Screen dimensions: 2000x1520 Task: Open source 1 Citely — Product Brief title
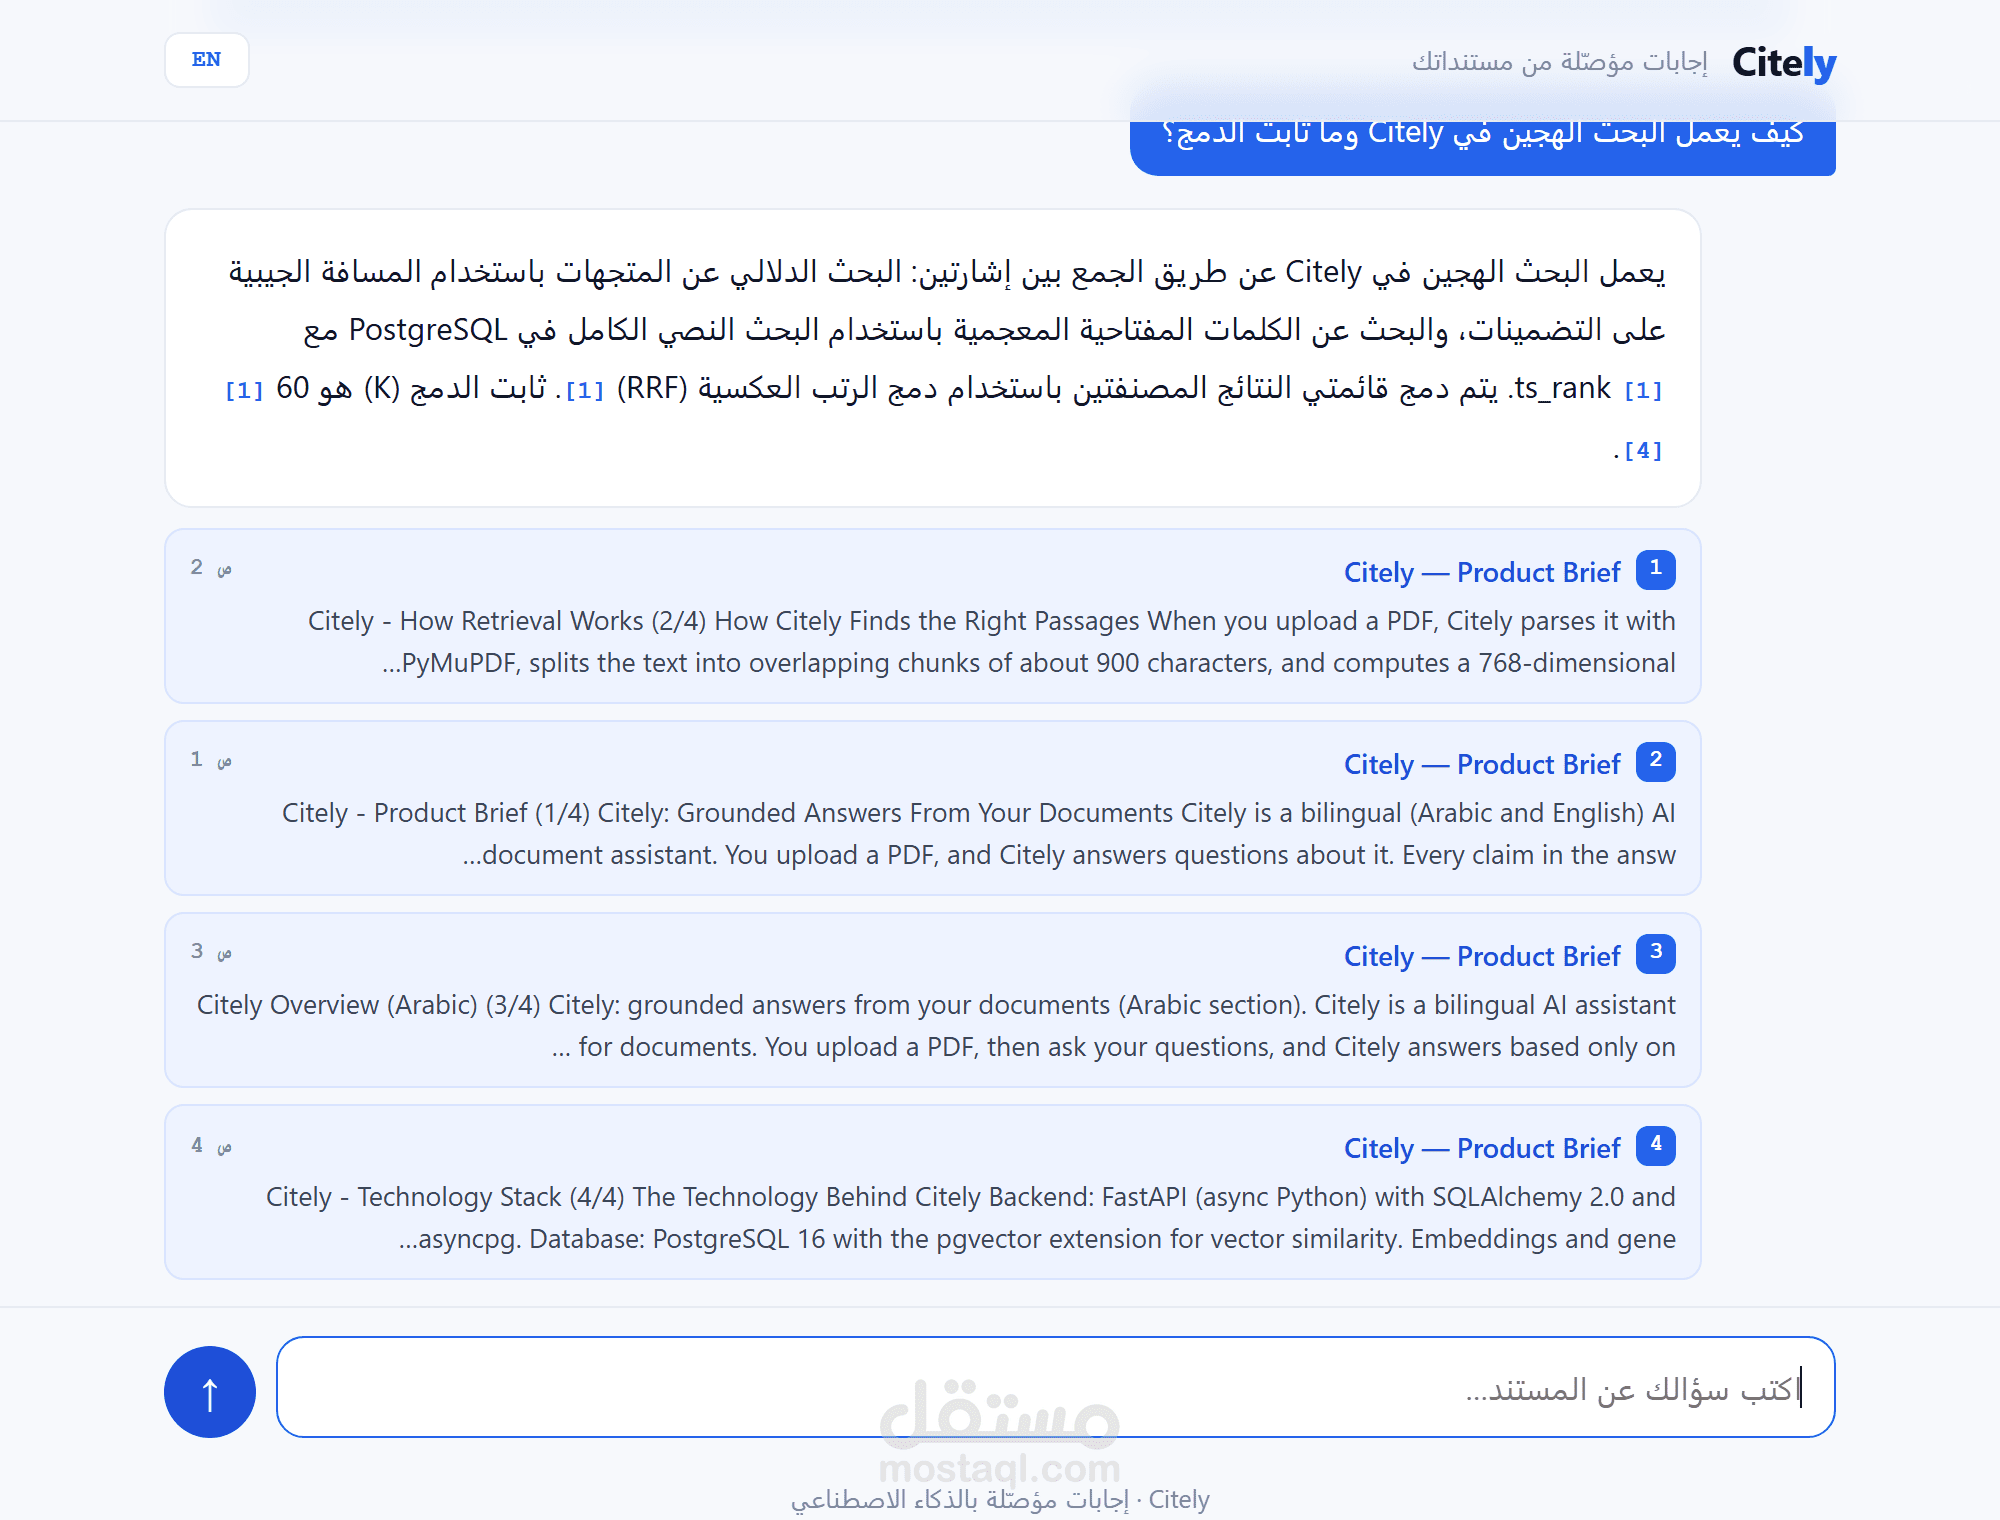(x=1482, y=572)
